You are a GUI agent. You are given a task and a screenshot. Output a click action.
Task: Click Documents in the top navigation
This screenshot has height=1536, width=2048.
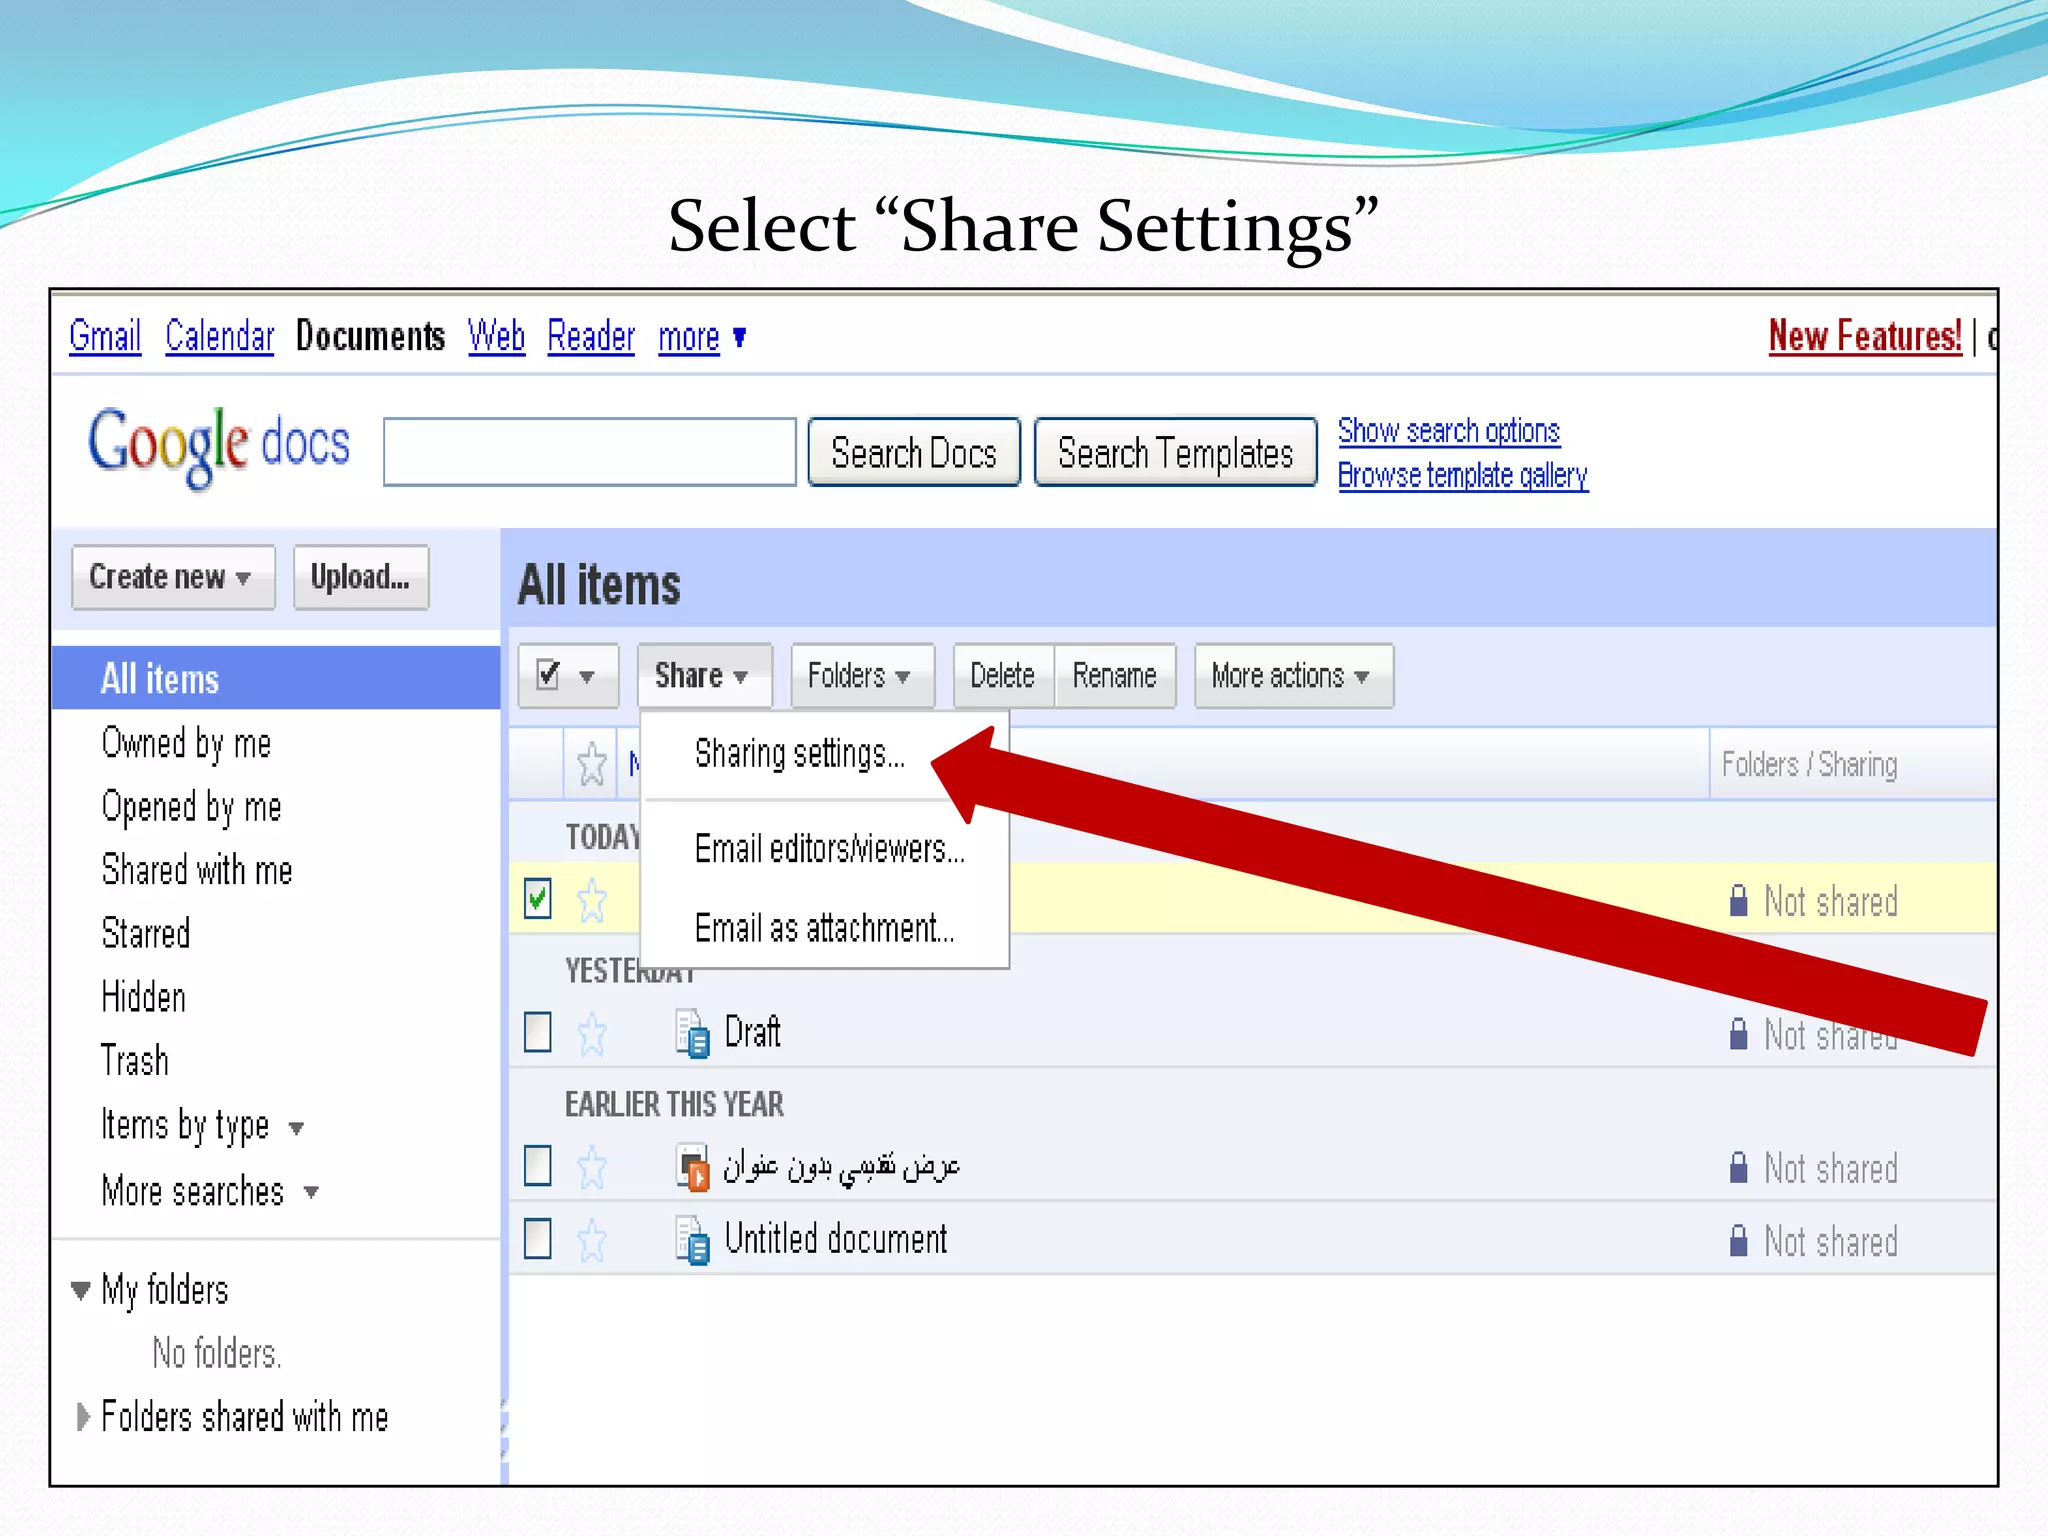tap(370, 336)
